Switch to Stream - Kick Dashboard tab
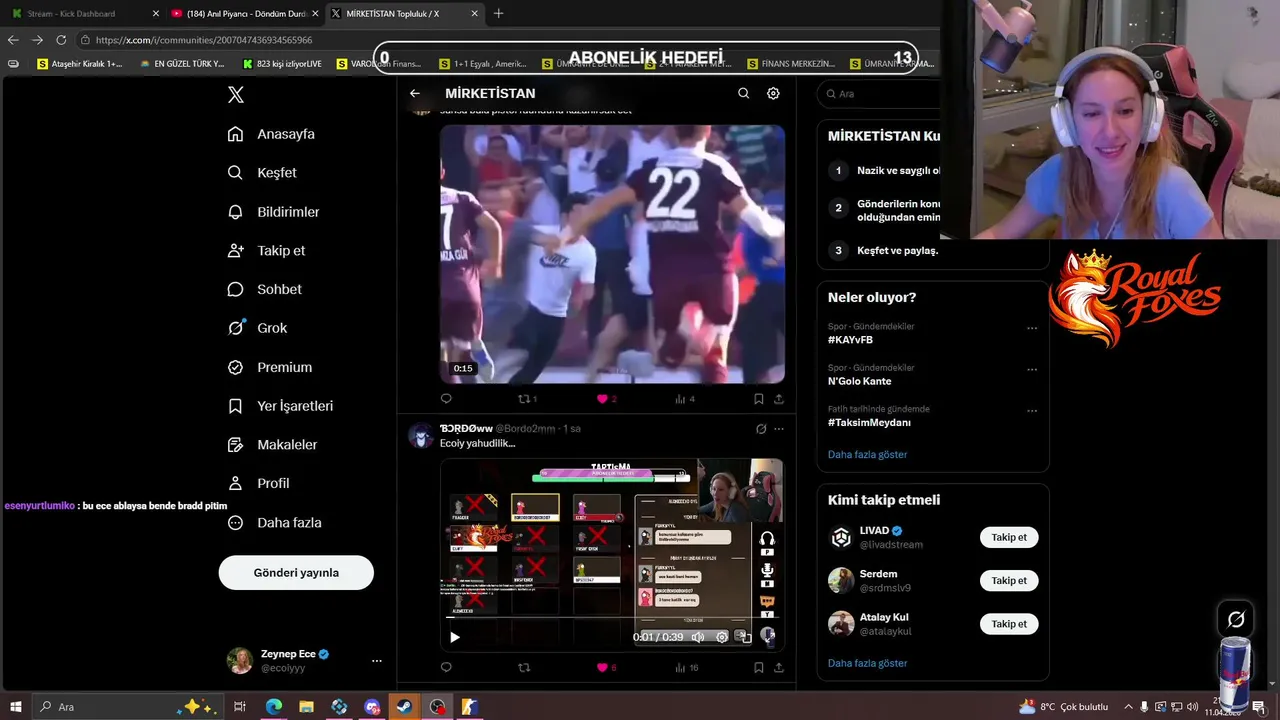1280x720 pixels. (83, 13)
